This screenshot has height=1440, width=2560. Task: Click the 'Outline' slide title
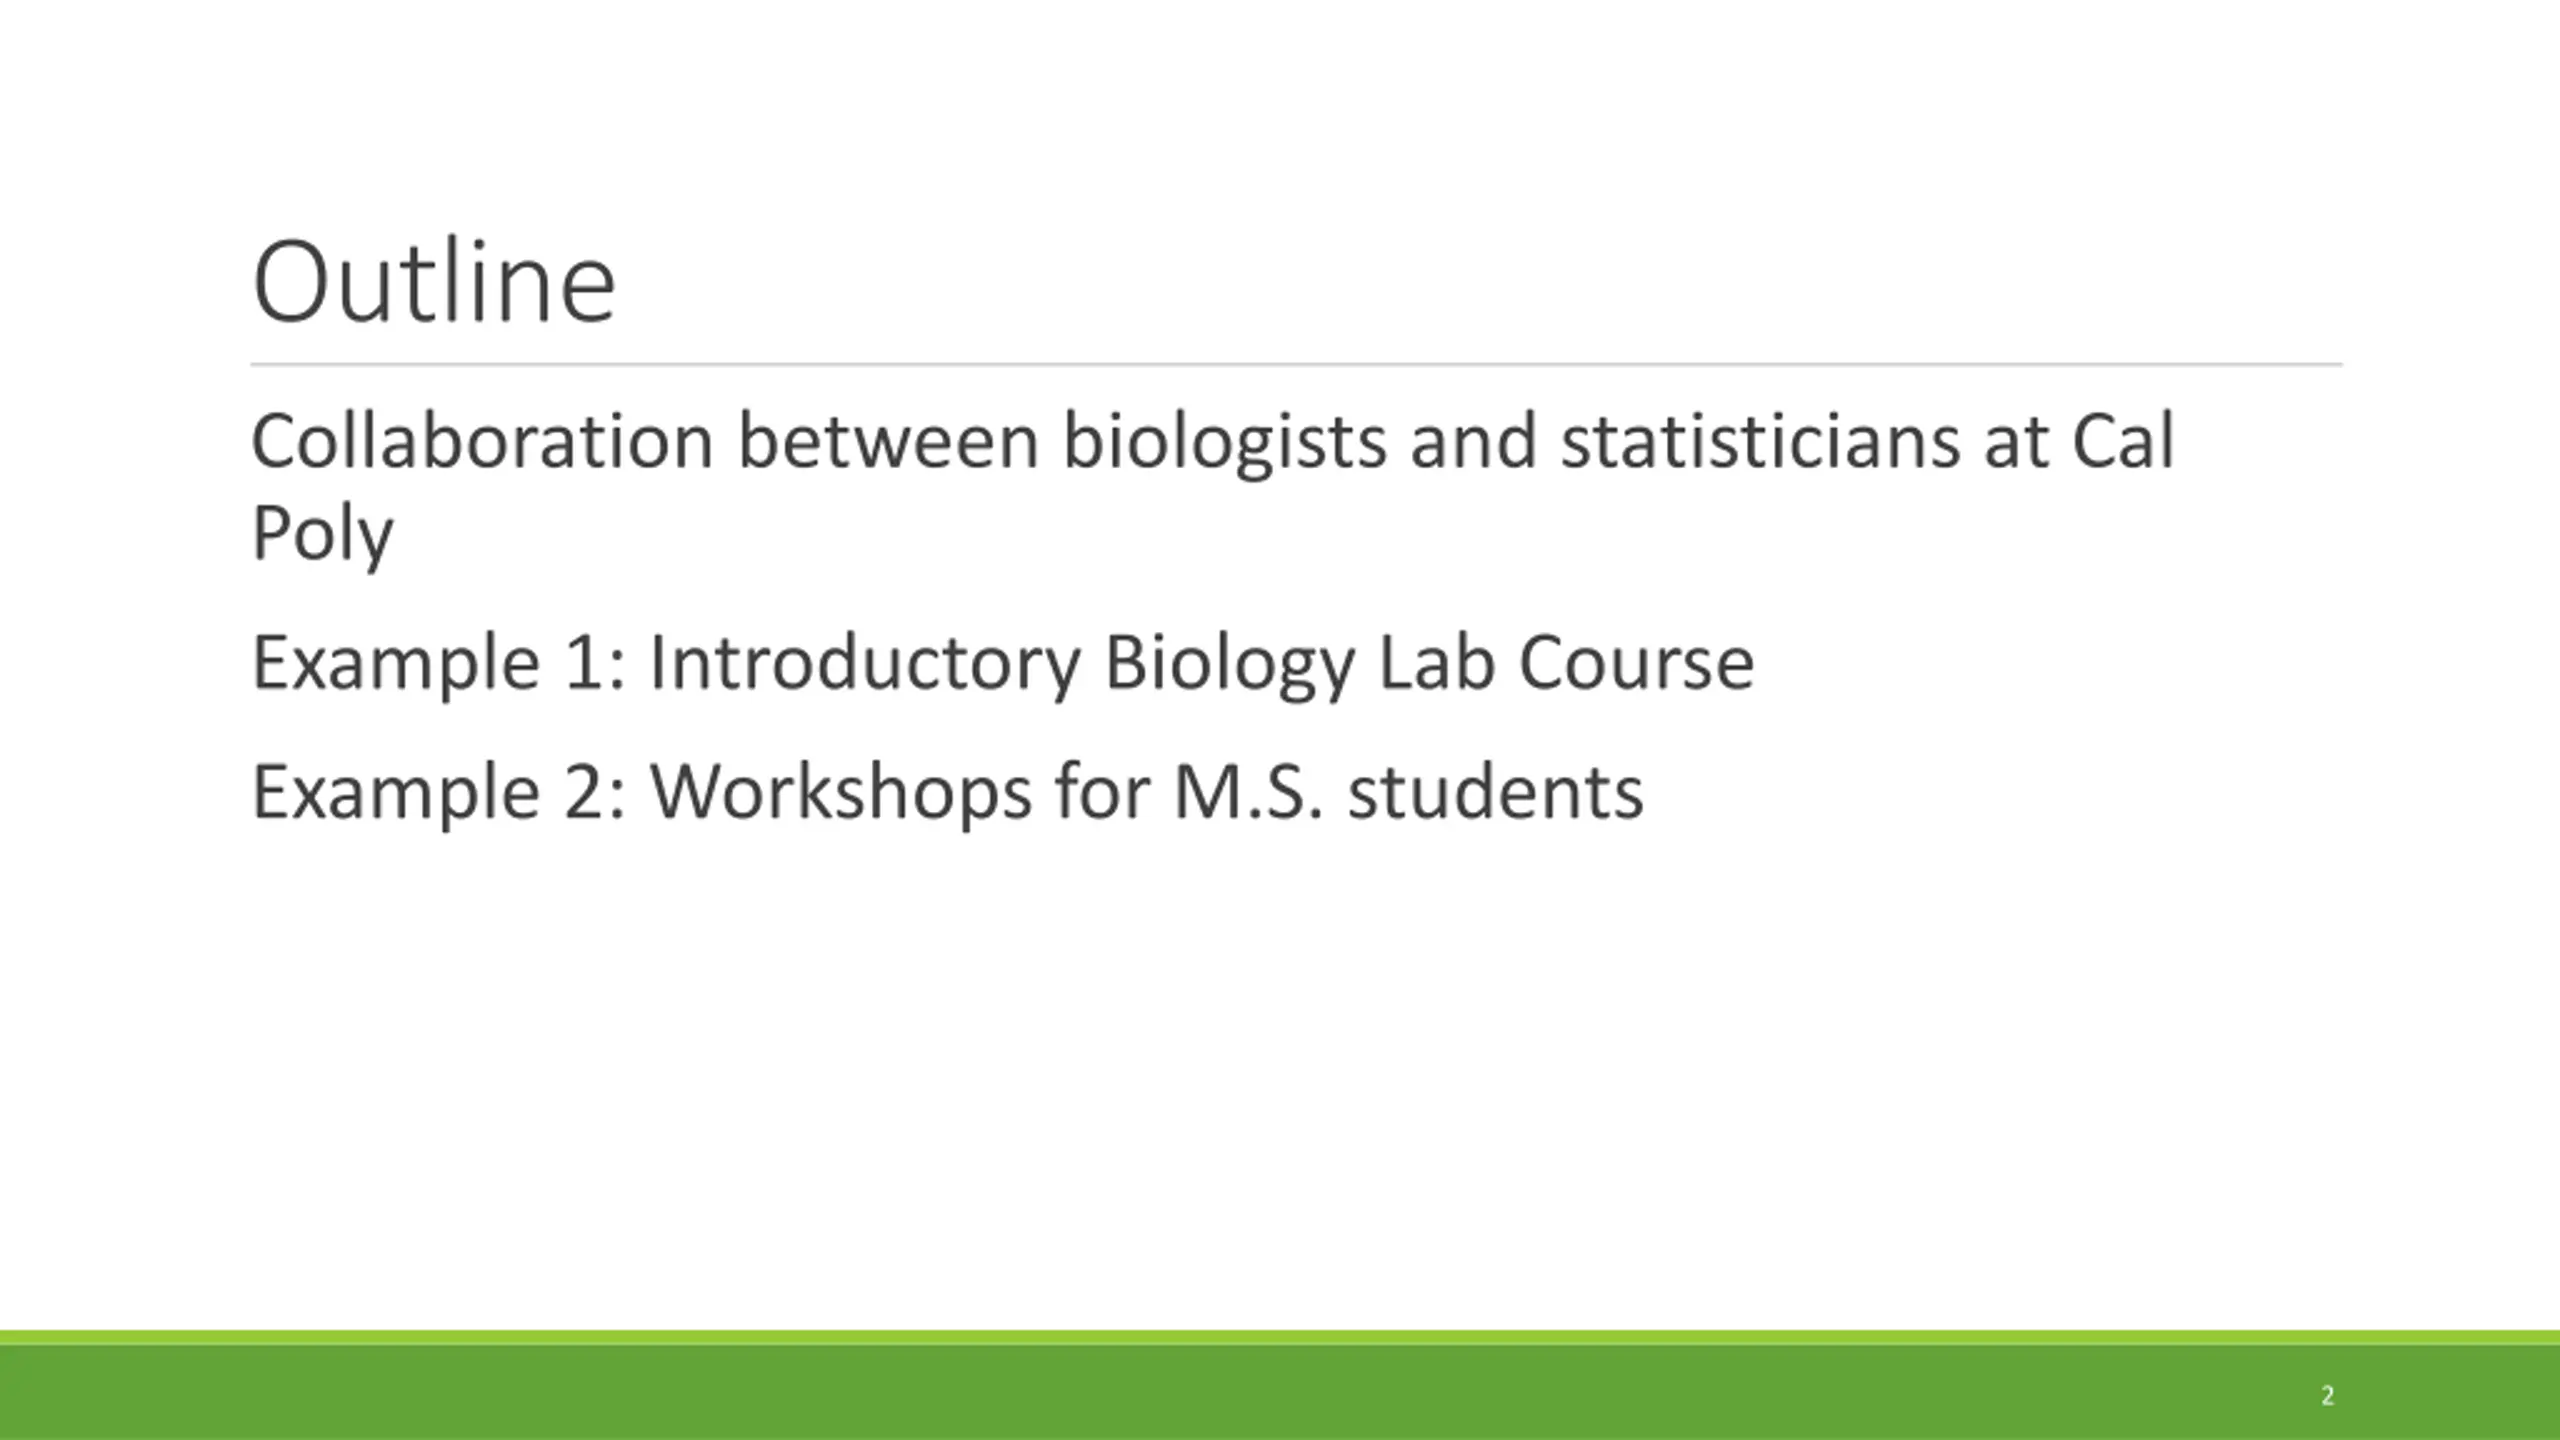pyautogui.click(x=434, y=282)
